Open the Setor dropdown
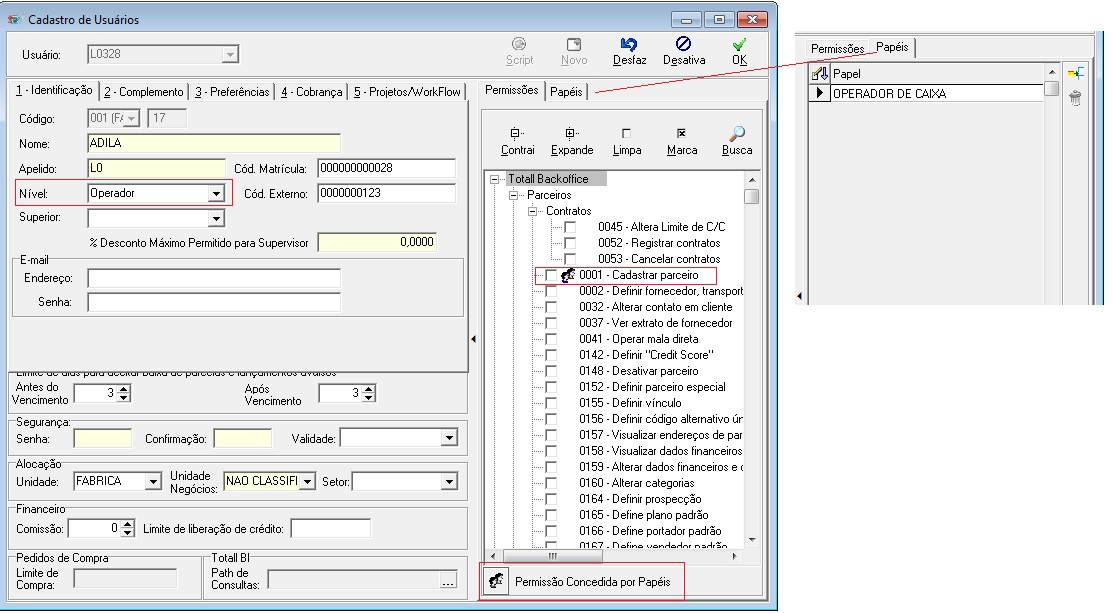 (448, 482)
